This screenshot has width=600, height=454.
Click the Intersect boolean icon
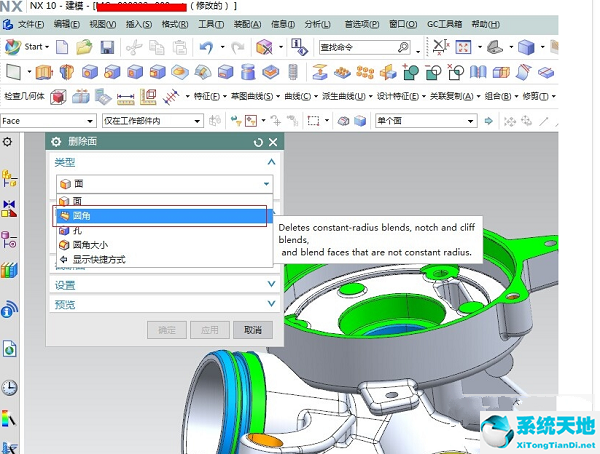(x=455, y=72)
